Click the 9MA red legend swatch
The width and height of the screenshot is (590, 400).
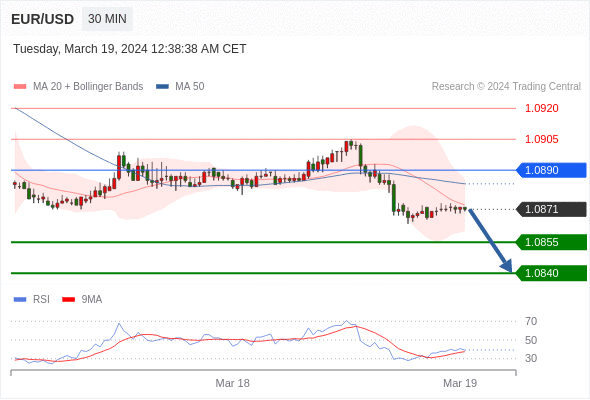click(x=68, y=300)
